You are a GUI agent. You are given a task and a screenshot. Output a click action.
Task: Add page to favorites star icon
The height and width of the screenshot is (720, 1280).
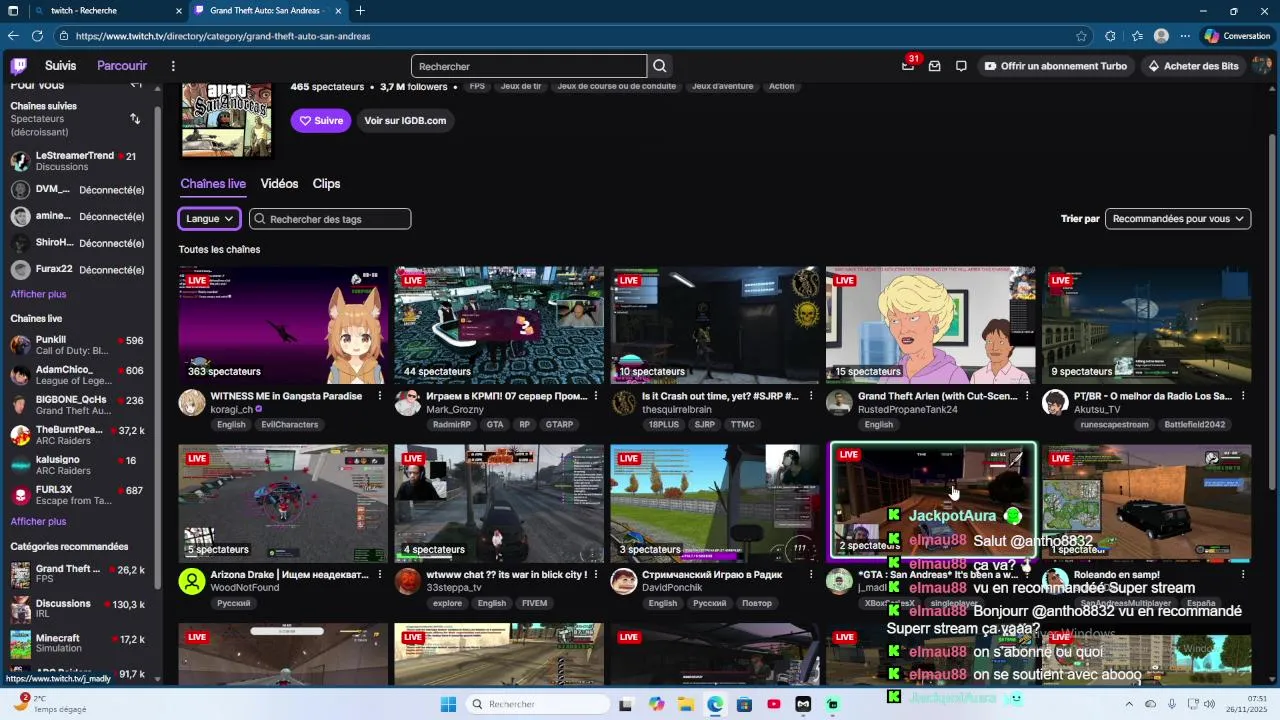1081,36
